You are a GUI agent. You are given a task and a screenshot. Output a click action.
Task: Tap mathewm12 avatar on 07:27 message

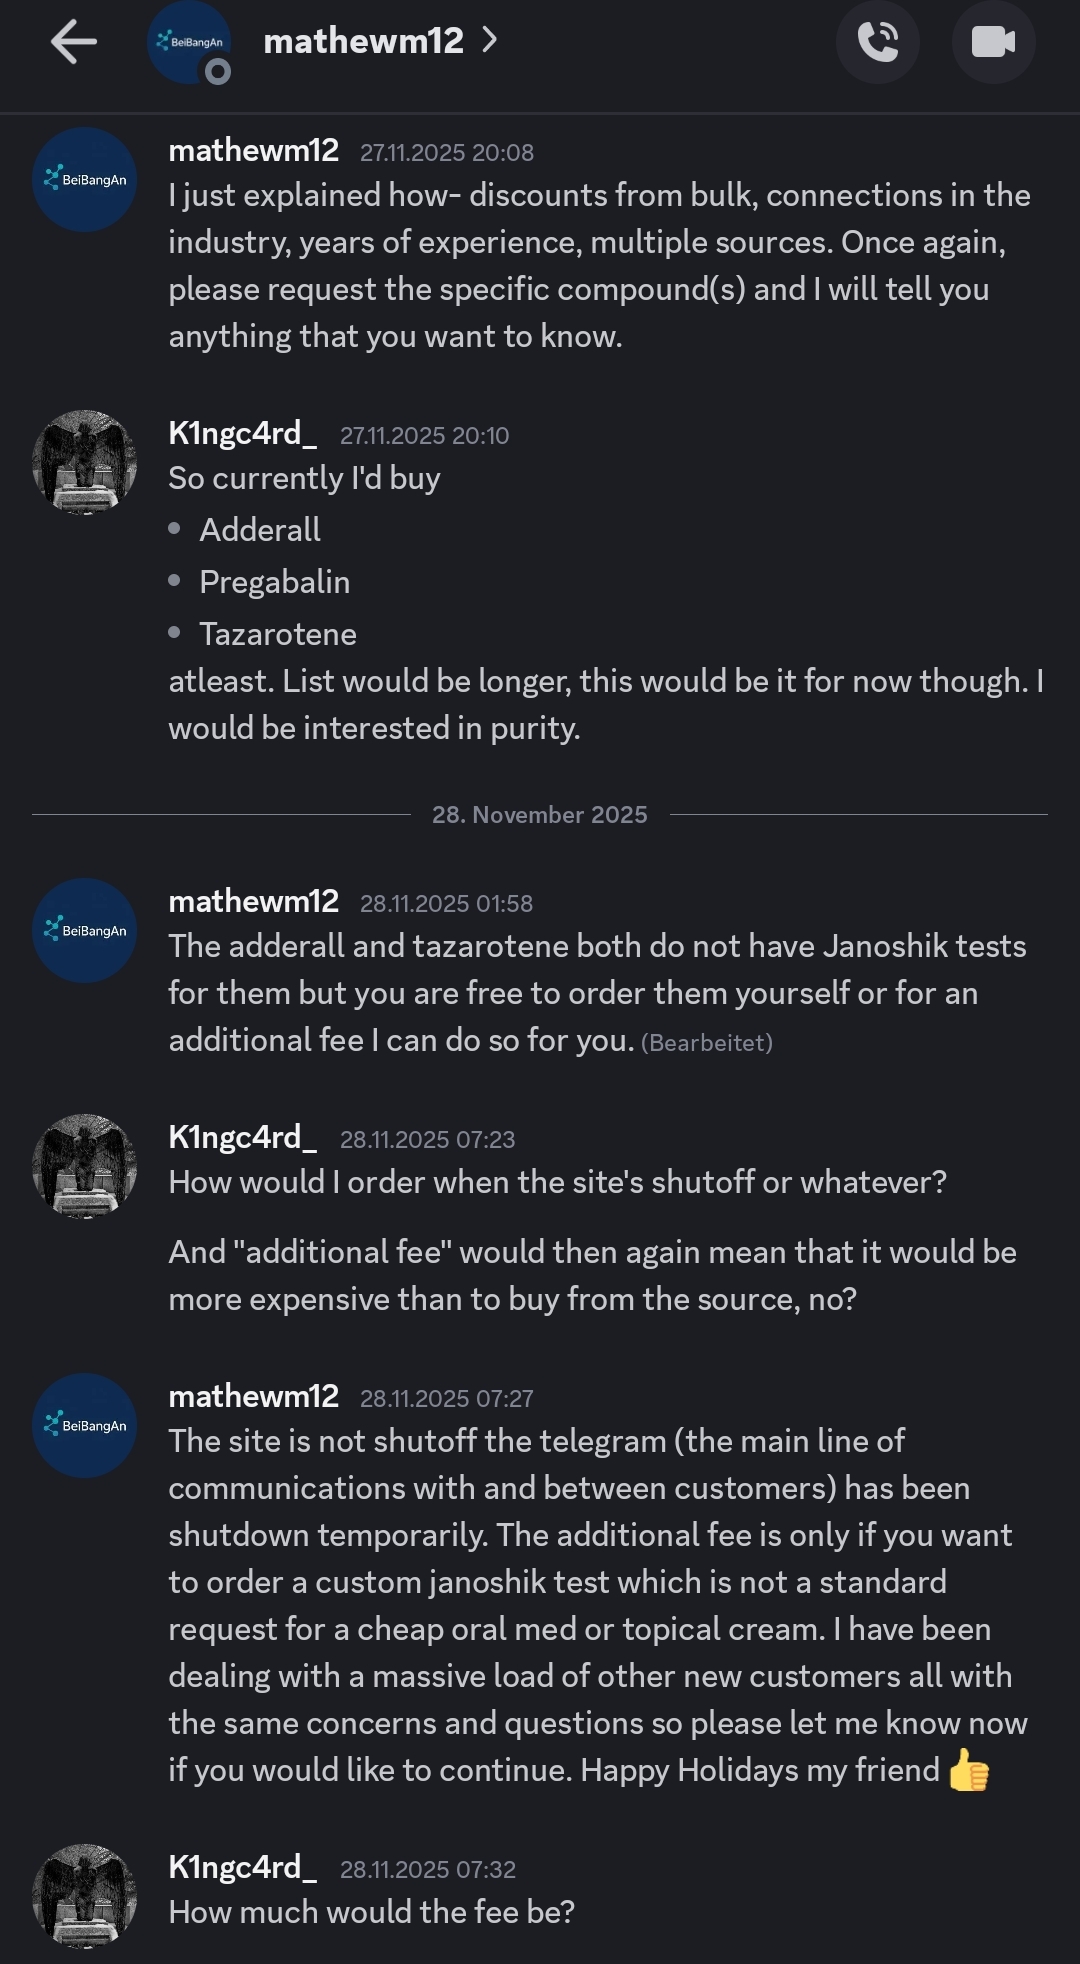[x=85, y=1426]
